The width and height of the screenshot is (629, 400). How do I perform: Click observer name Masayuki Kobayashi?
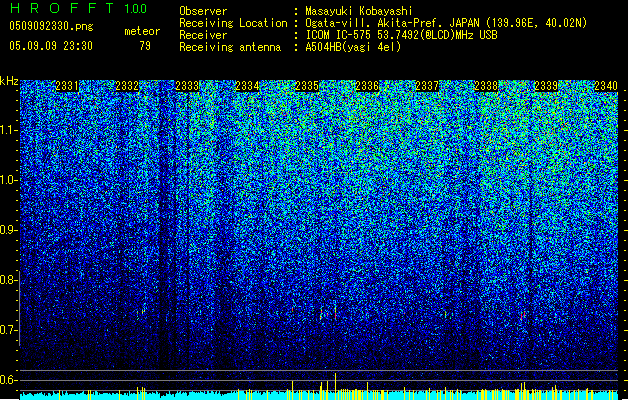(x=358, y=11)
